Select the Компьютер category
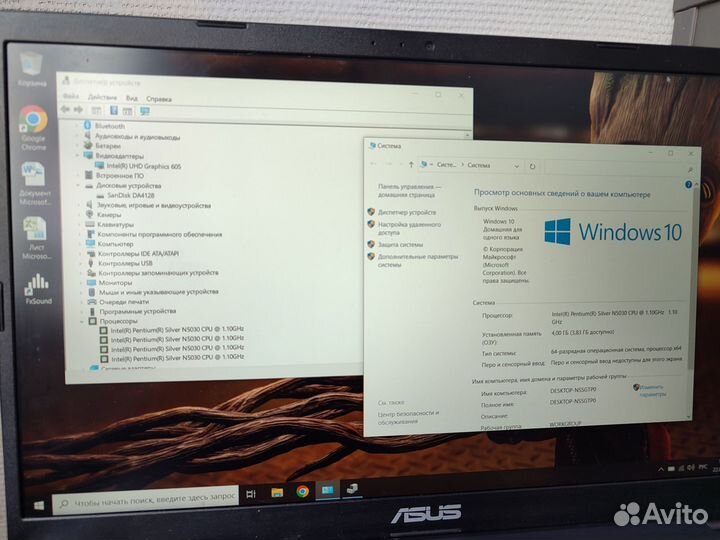Viewport: 720px width, 540px height. [115, 244]
